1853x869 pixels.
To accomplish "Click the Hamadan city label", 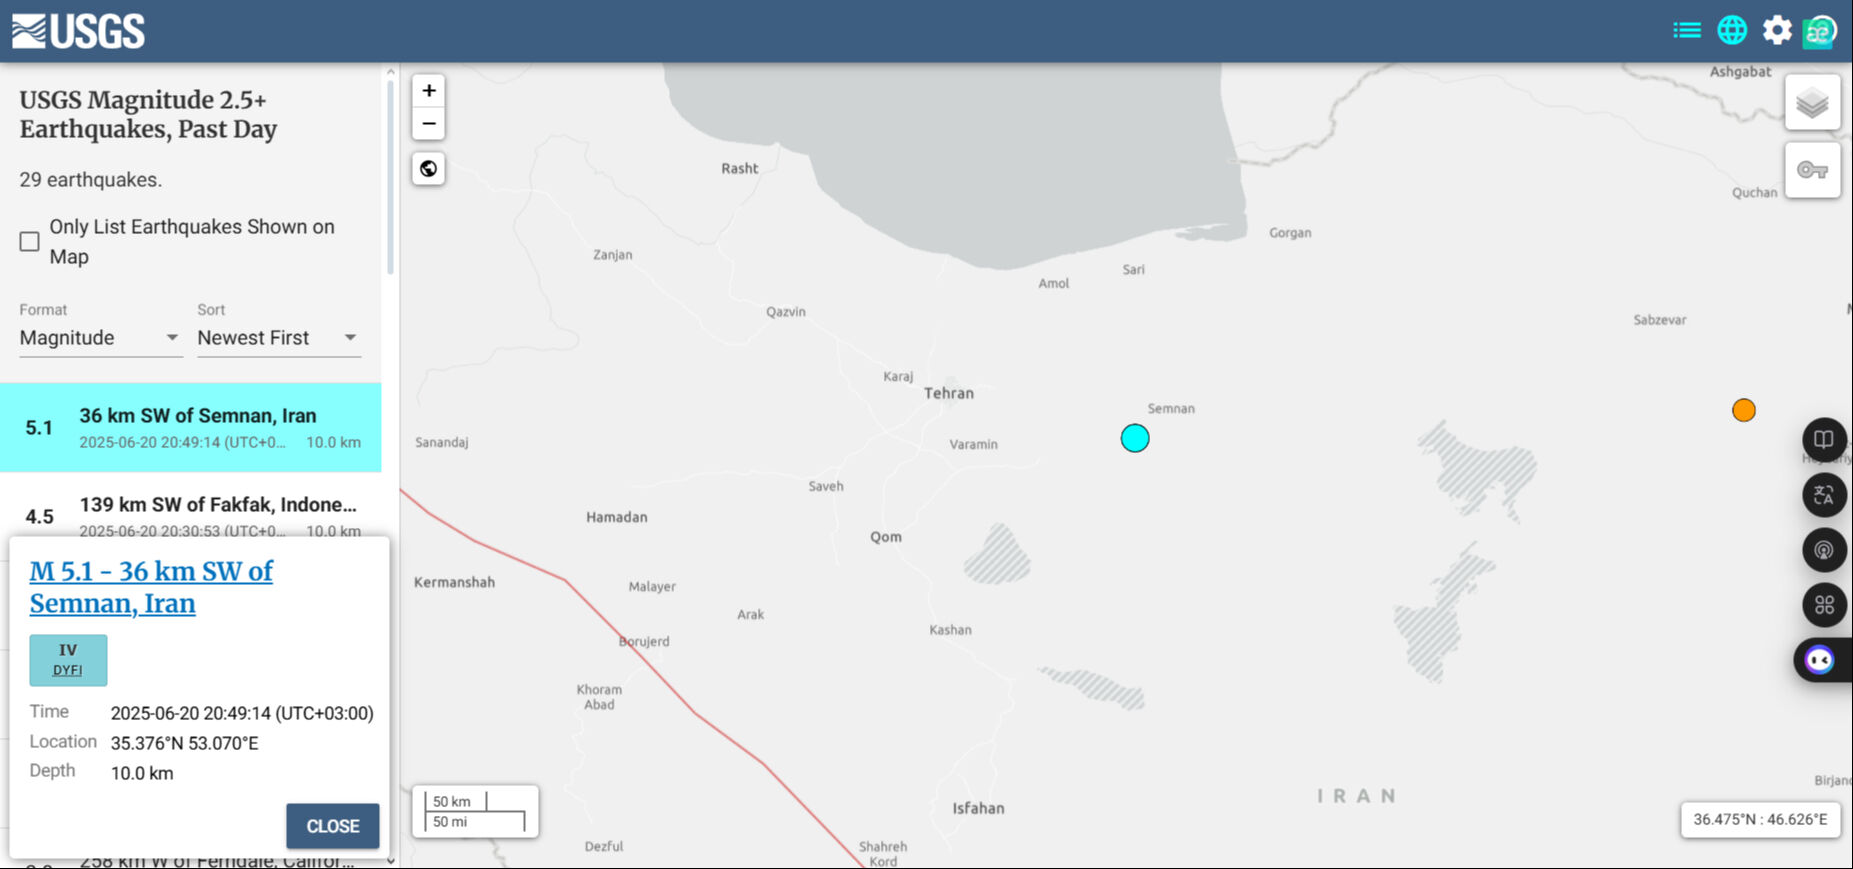I will point(617,517).
